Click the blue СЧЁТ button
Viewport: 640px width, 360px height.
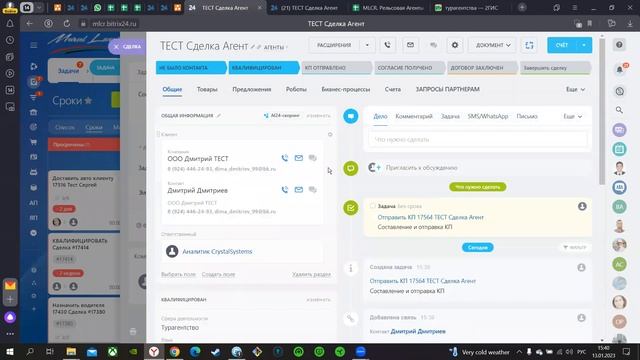pyautogui.click(x=562, y=45)
